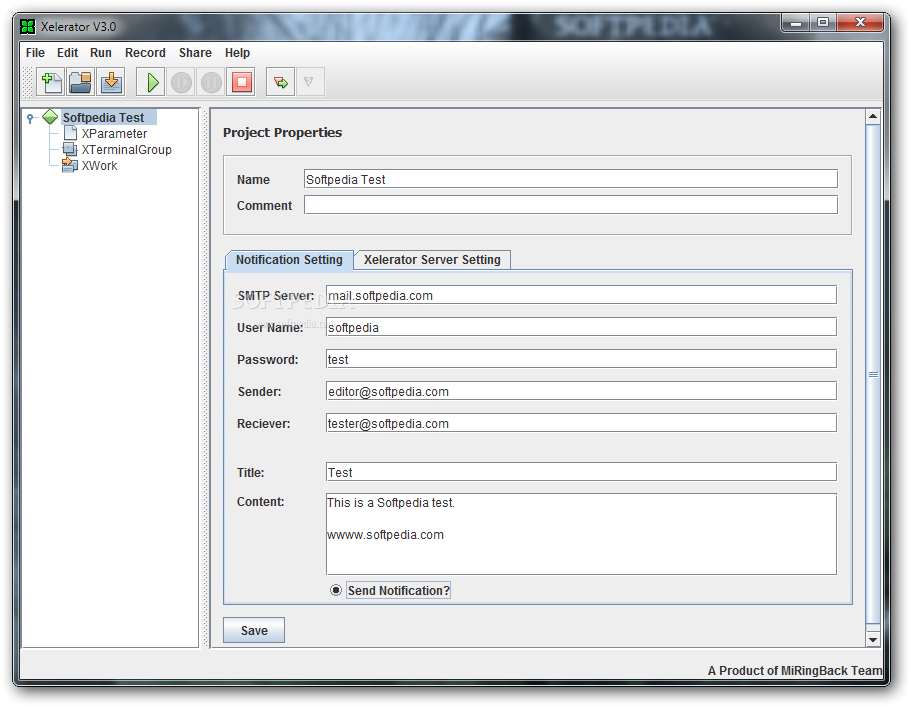Screen dimensions: 911x707
Task: Minimize the Xelerator window
Action: click(796, 23)
